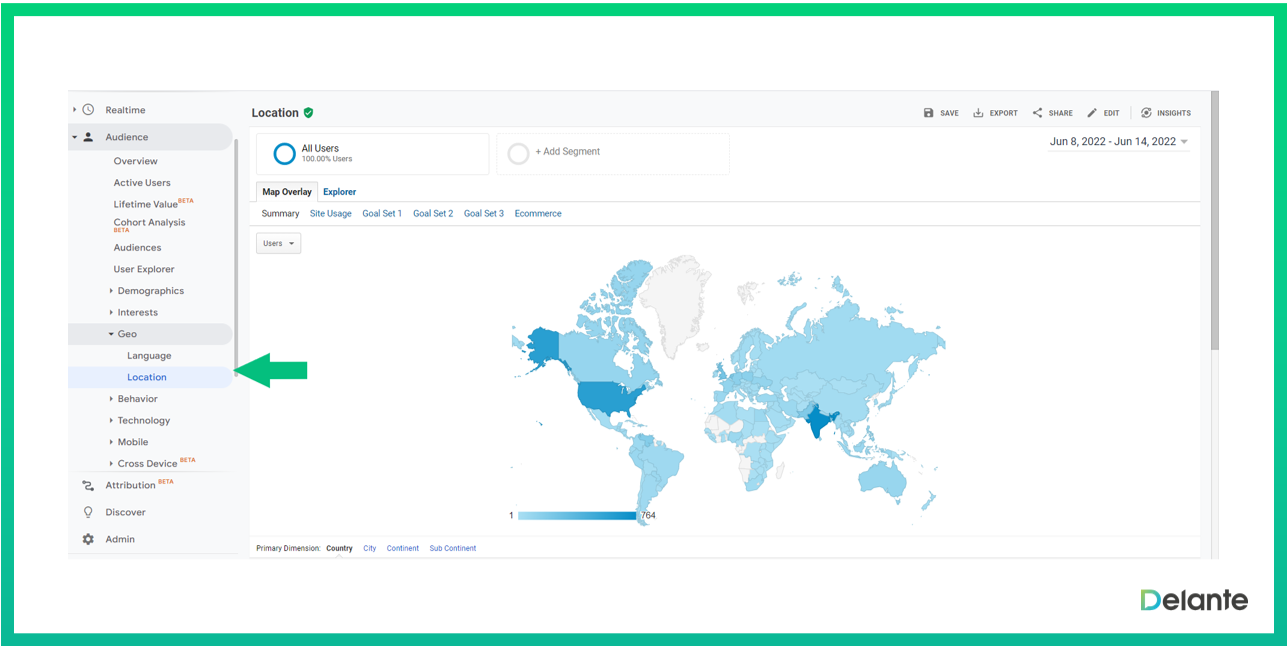Click the Add Segment box

(x=612, y=154)
